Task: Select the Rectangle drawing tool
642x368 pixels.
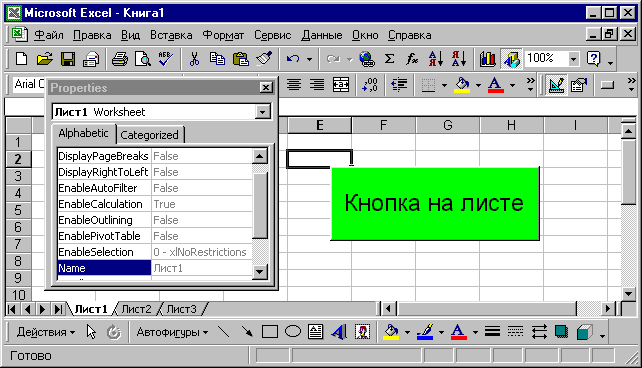Action: (x=269, y=332)
